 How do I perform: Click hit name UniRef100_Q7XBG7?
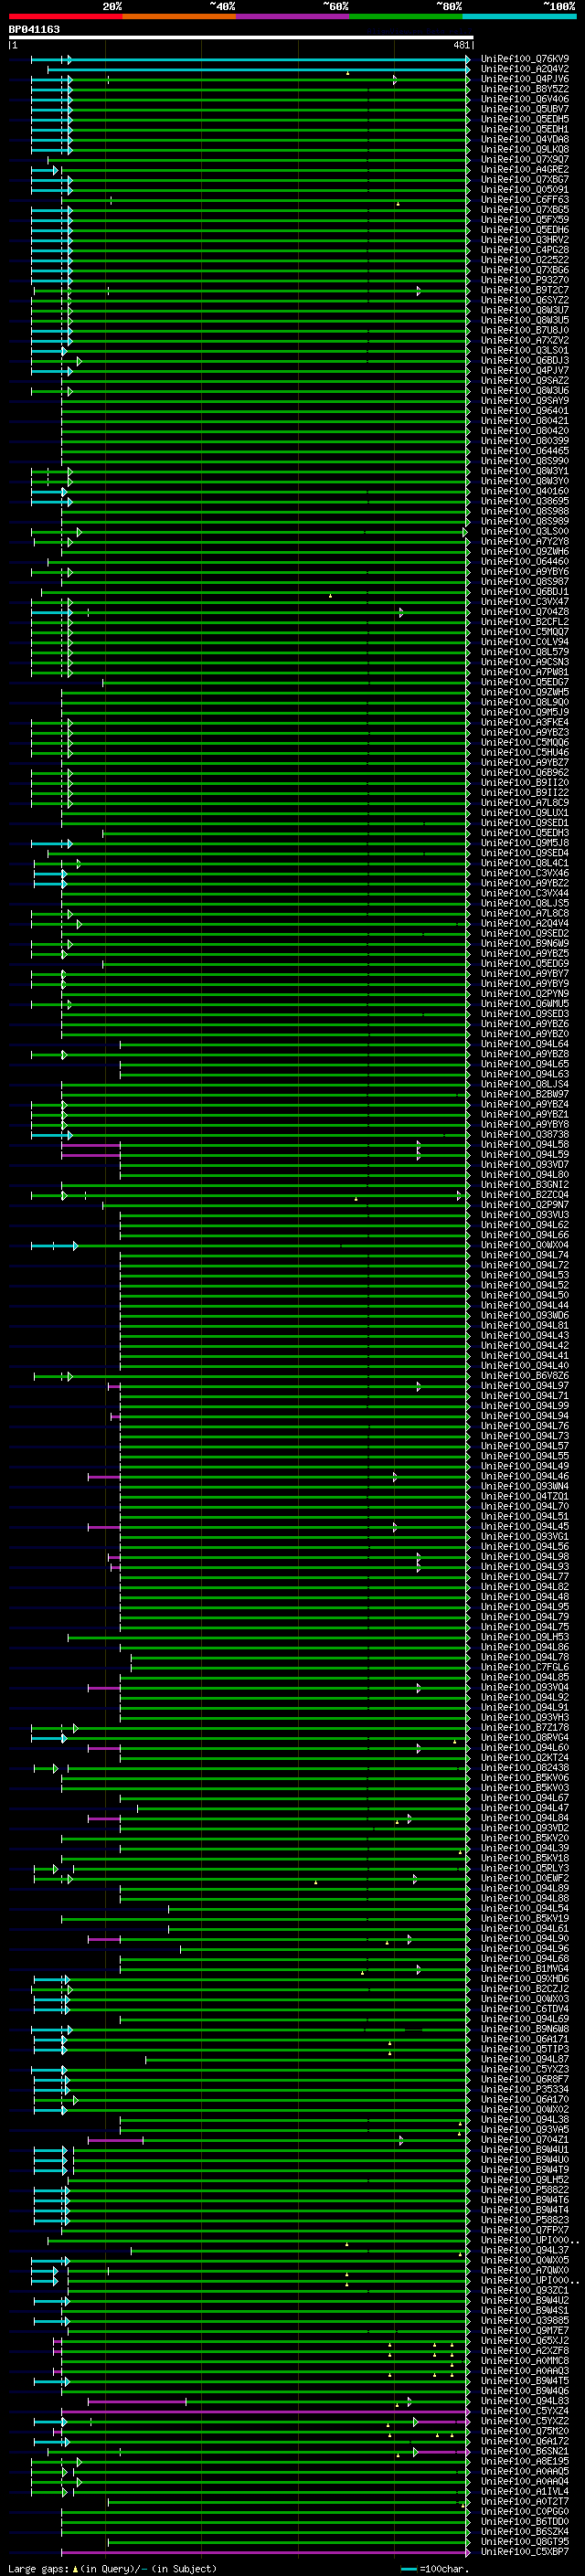click(525, 180)
